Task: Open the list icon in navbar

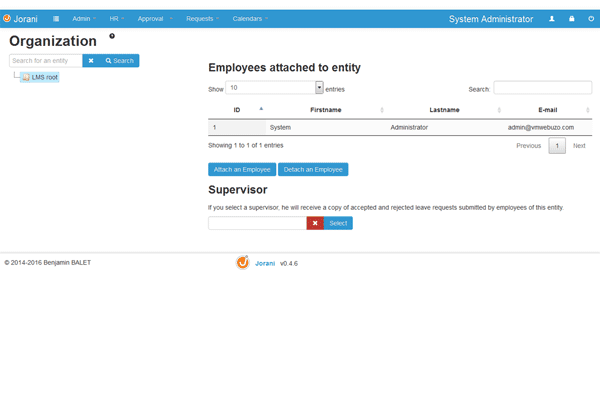Action: point(56,19)
